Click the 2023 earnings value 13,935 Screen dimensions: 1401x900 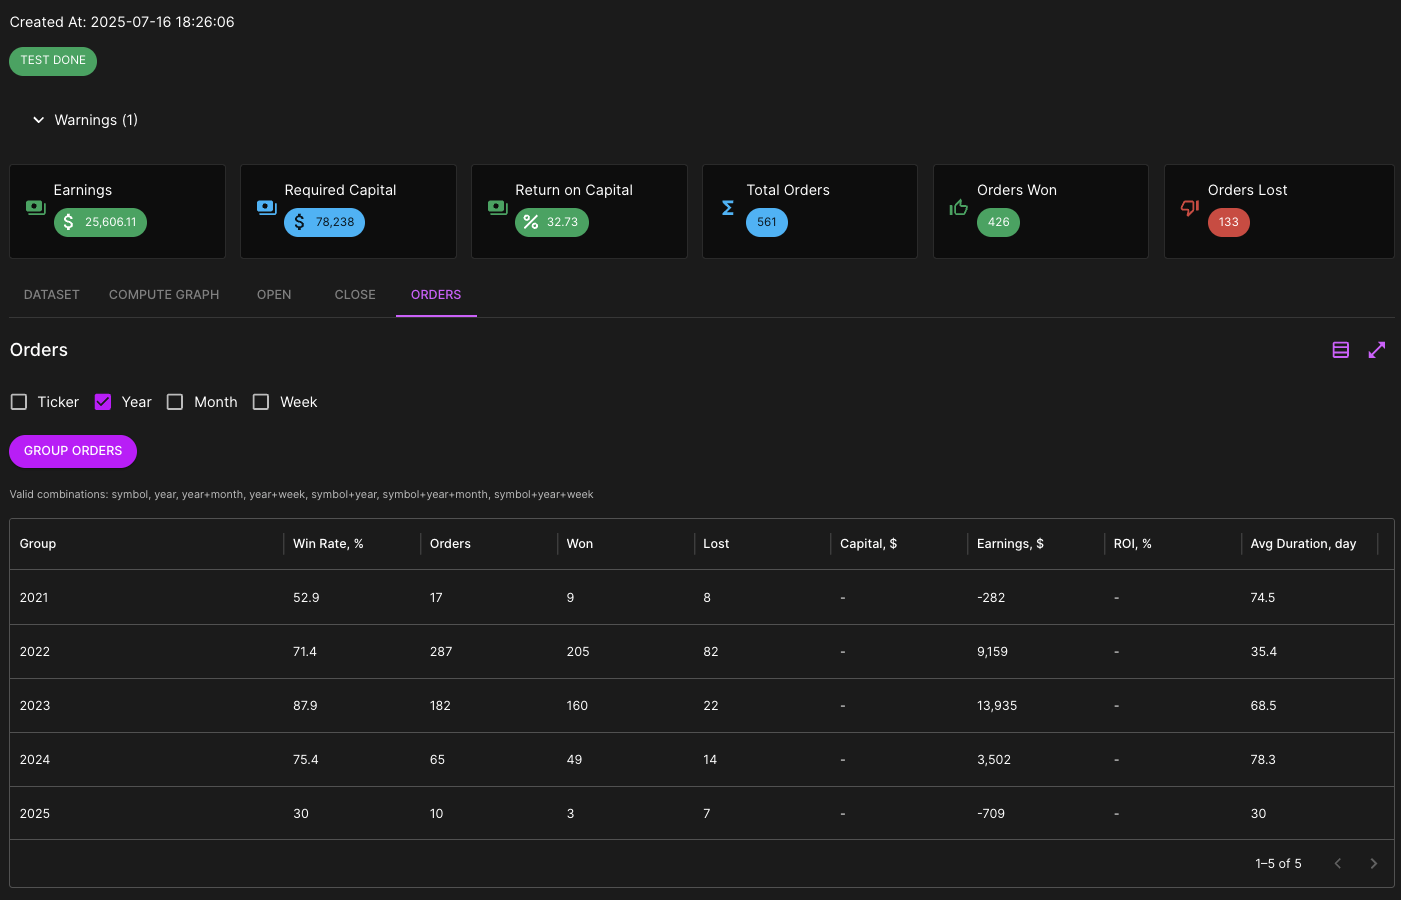coord(997,706)
